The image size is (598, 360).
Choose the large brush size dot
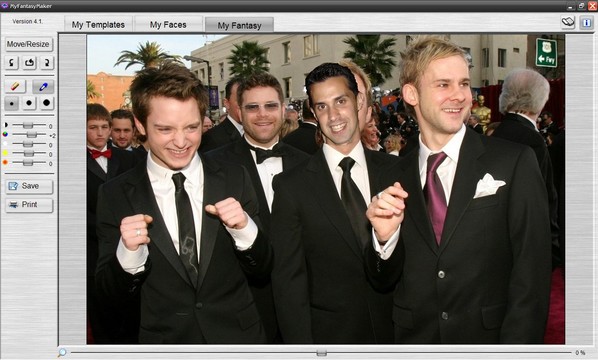(x=47, y=103)
